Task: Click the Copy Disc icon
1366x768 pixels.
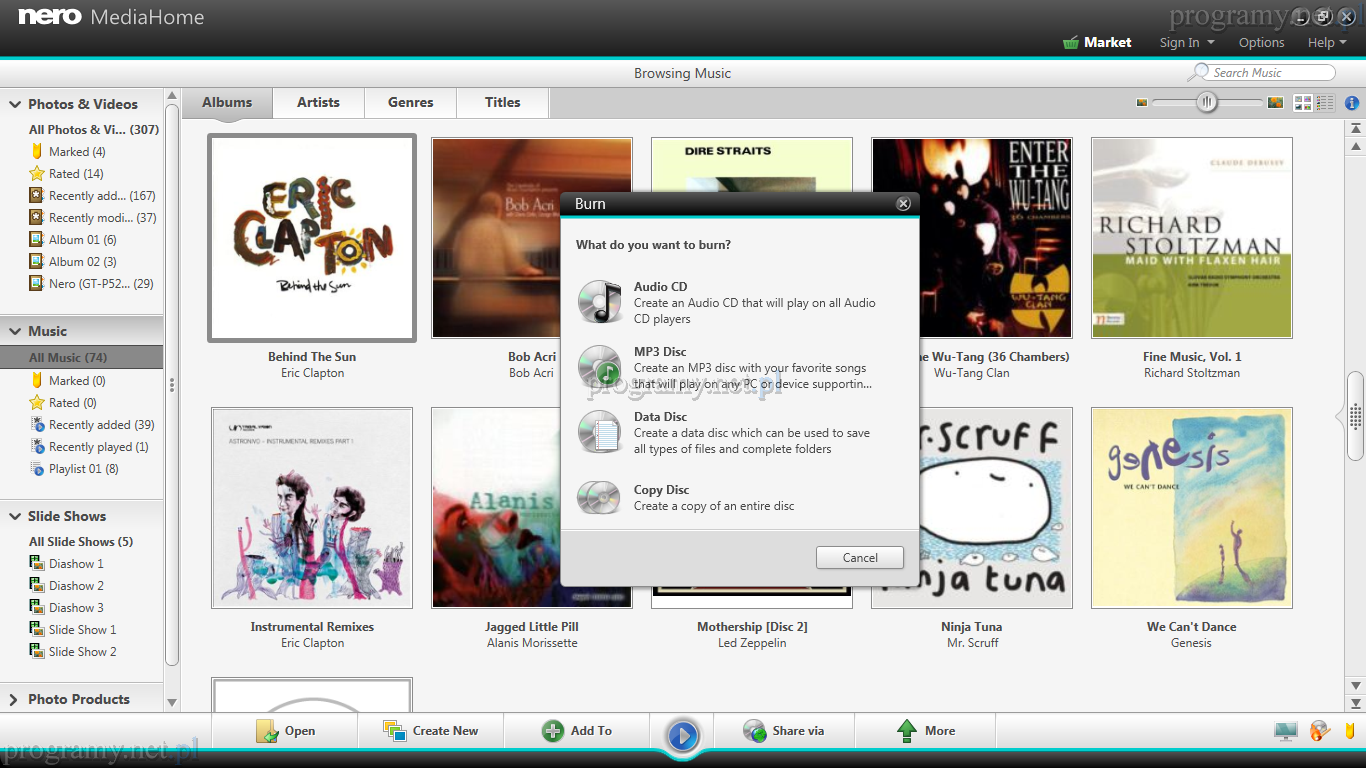Action: (x=600, y=497)
